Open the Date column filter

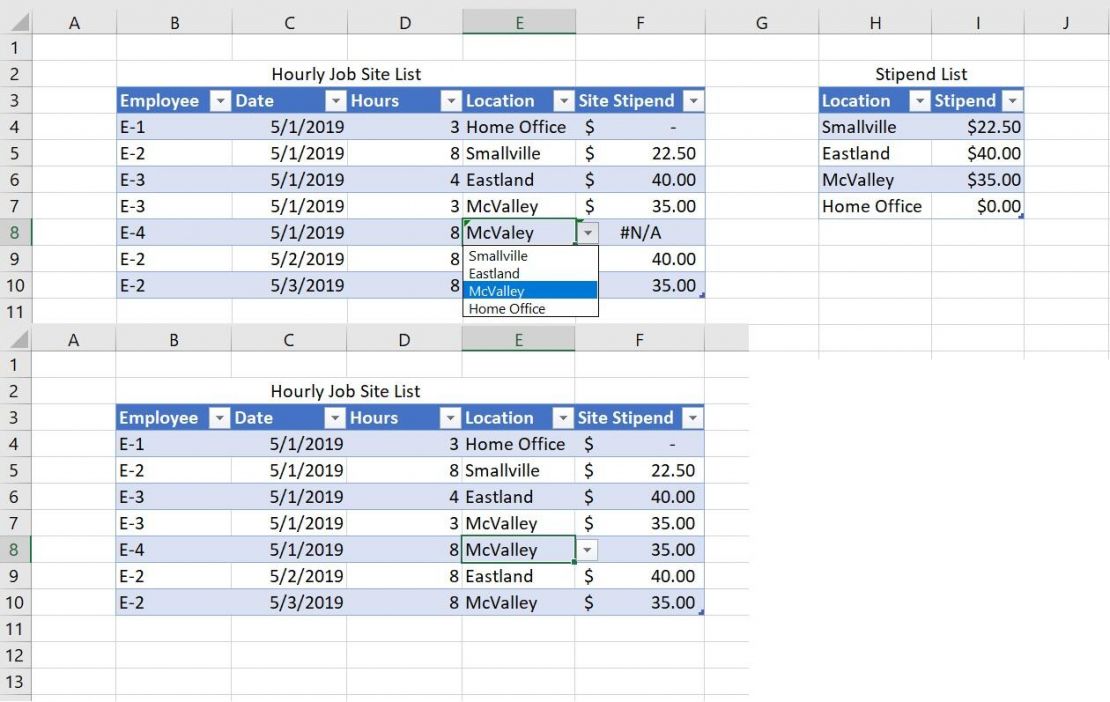[x=336, y=100]
